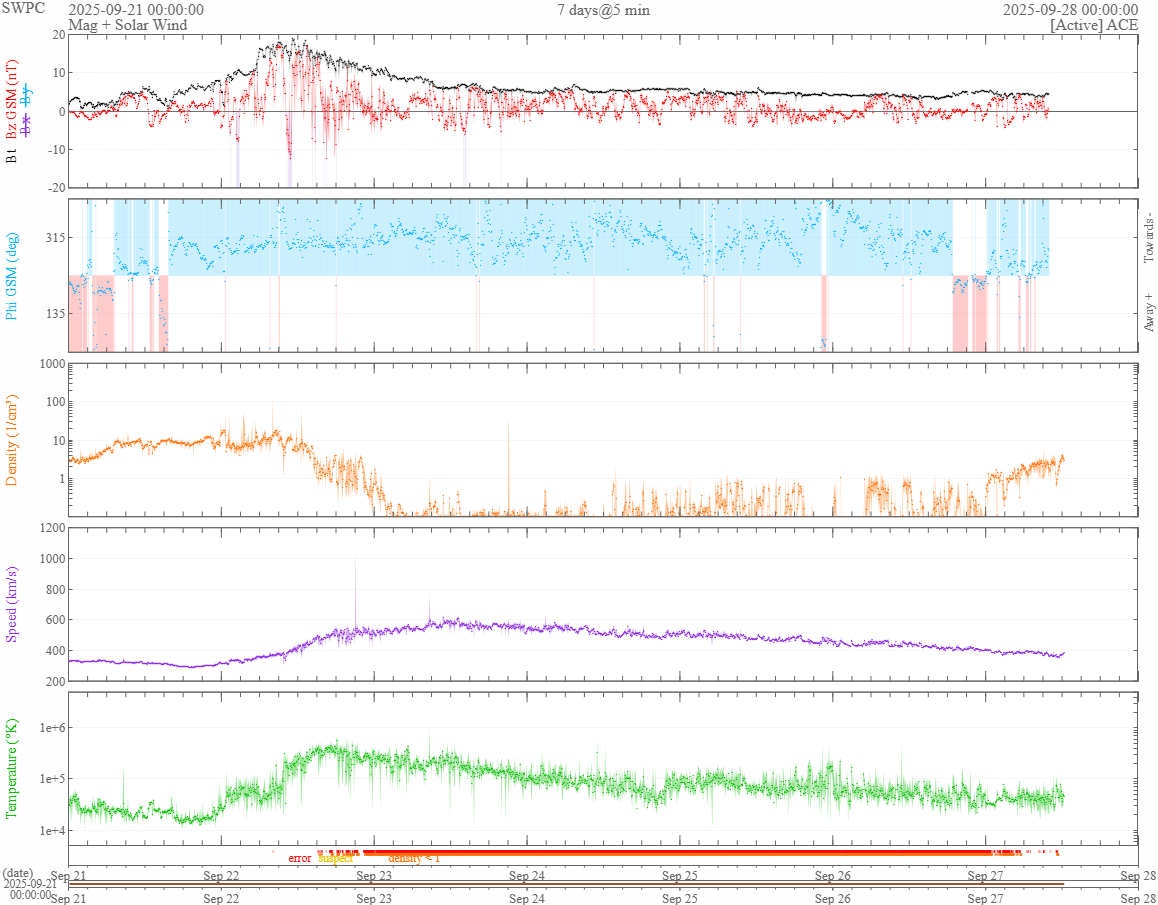Toggle the purple Speed (km/s) axis label
Viewport: 1158px width, 905px height.
[11, 604]
